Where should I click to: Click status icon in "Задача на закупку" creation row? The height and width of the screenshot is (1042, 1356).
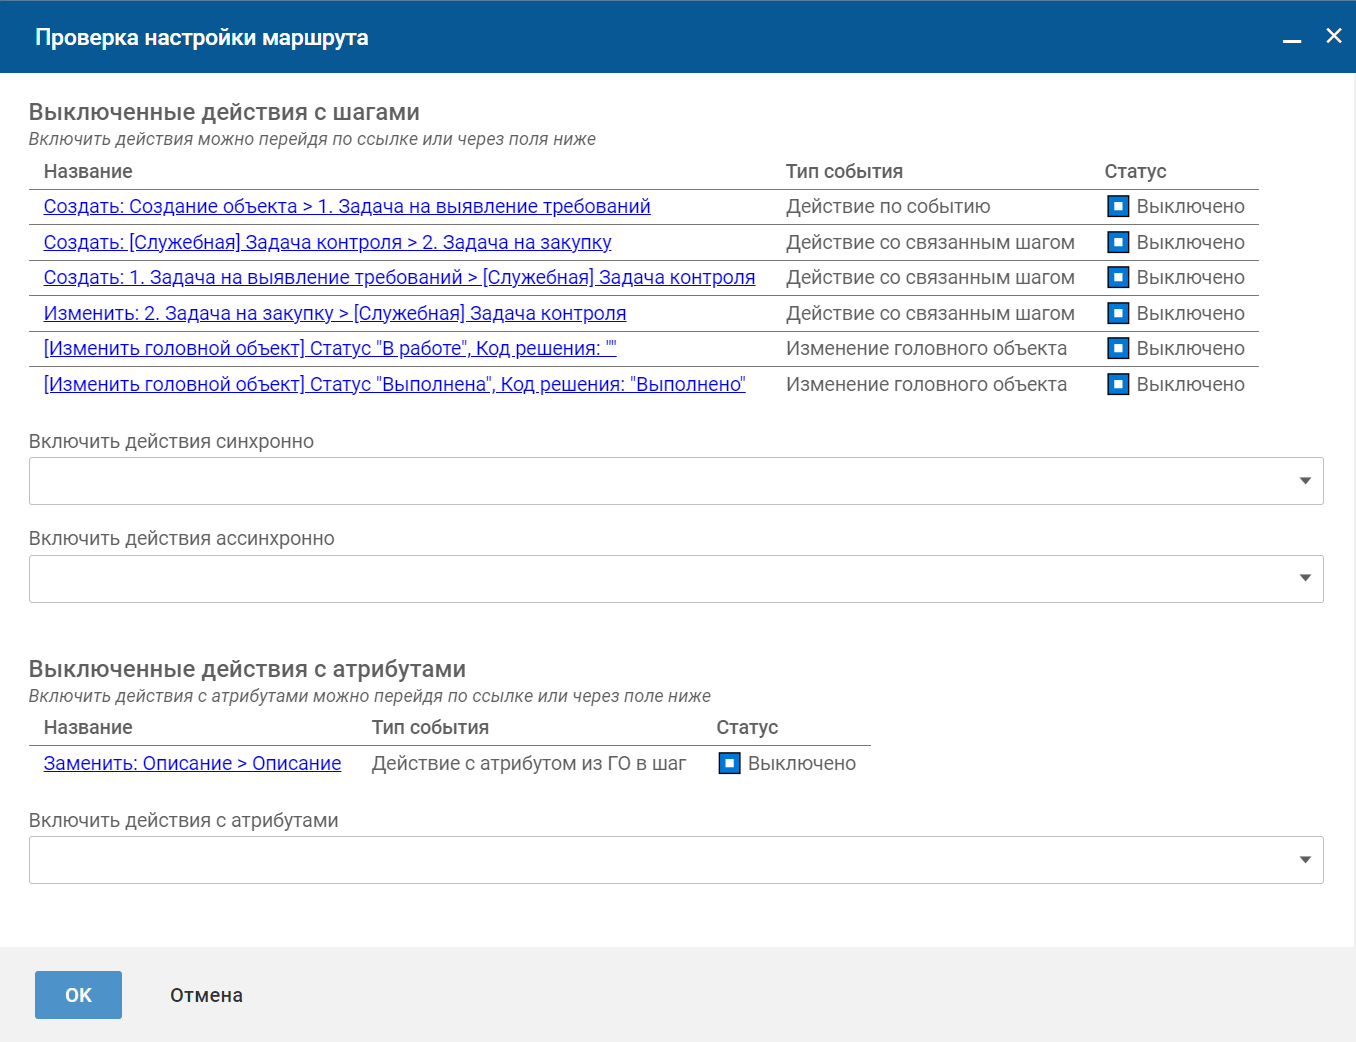1118,242
